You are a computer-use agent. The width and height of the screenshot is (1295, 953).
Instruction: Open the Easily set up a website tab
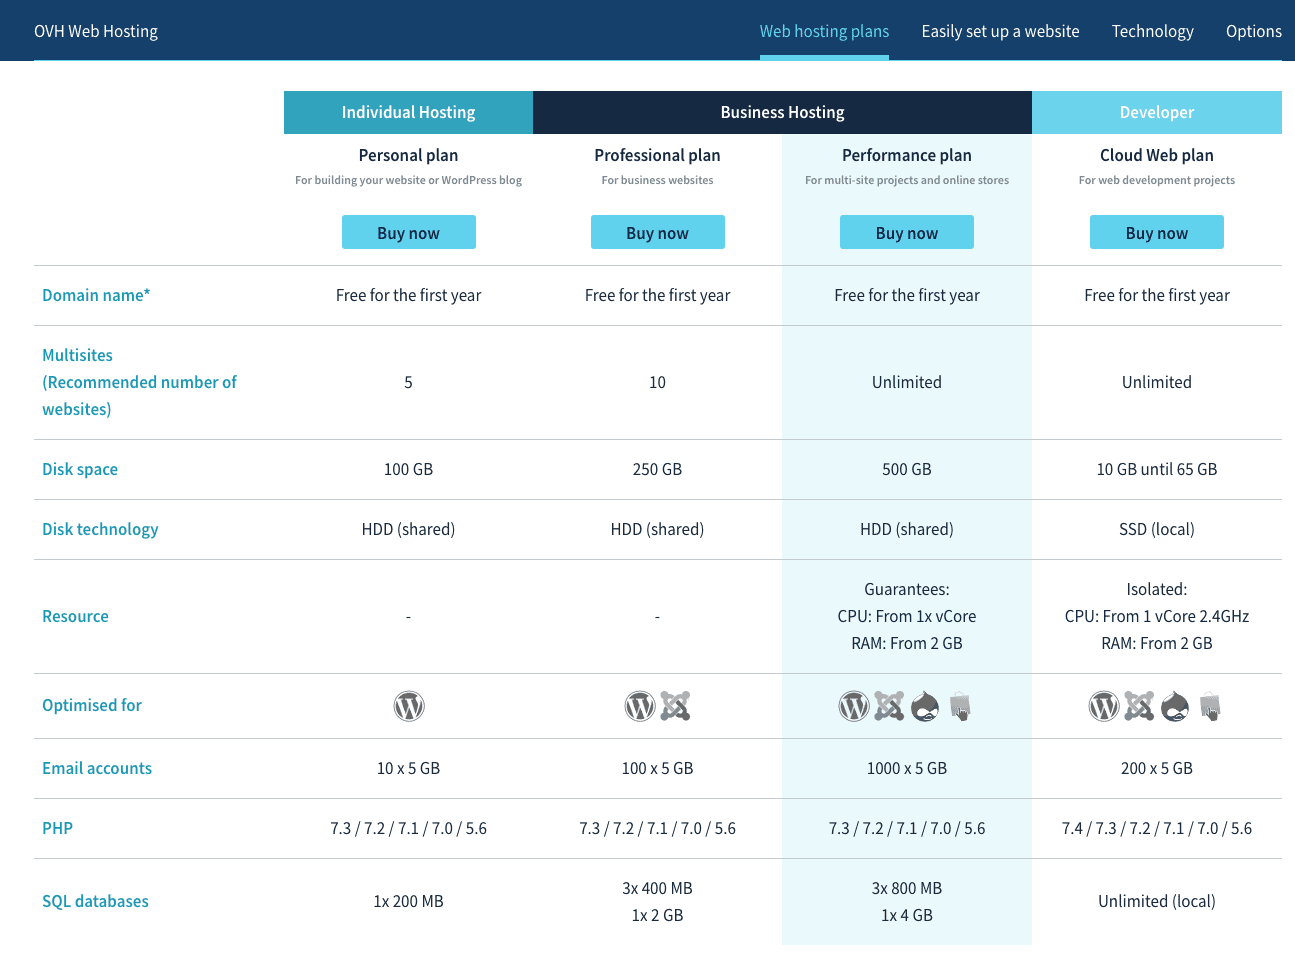tap(1000, 31)
